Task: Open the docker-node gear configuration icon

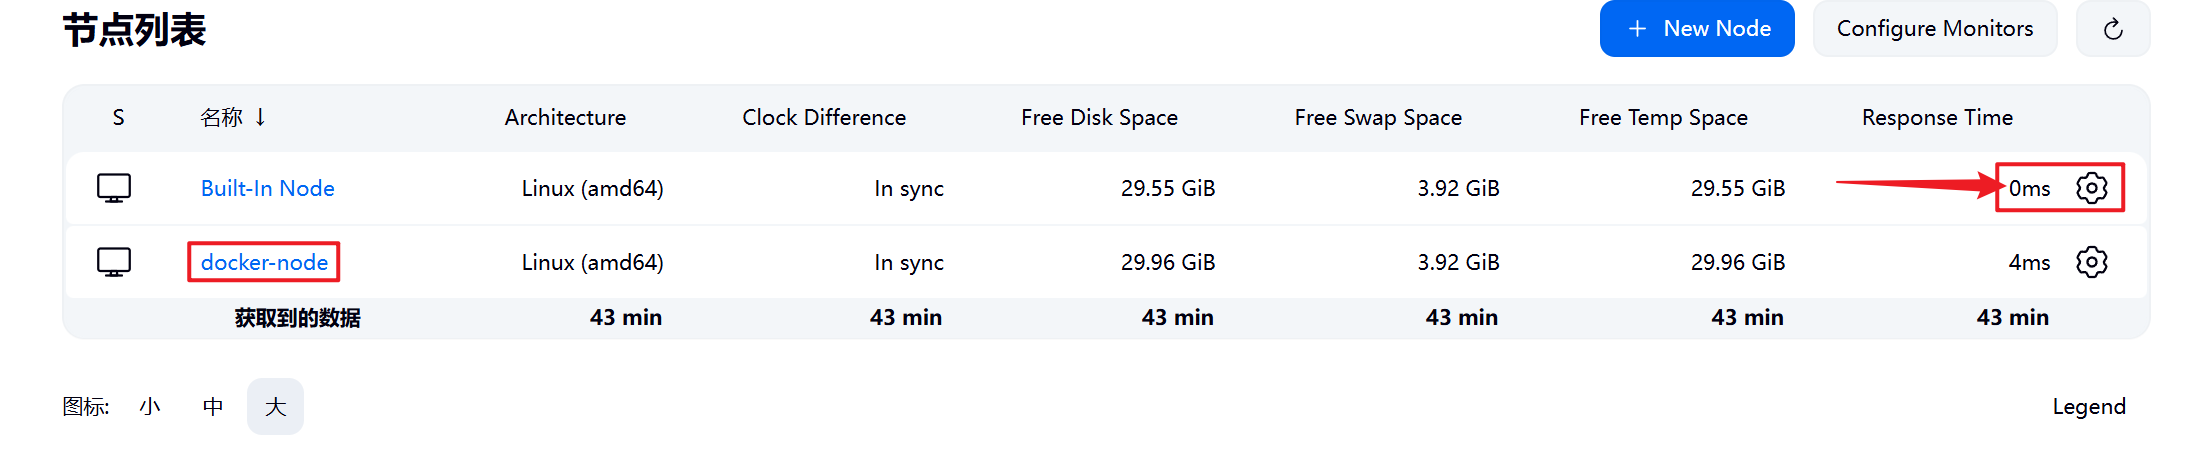Action: coord(2091,262)
